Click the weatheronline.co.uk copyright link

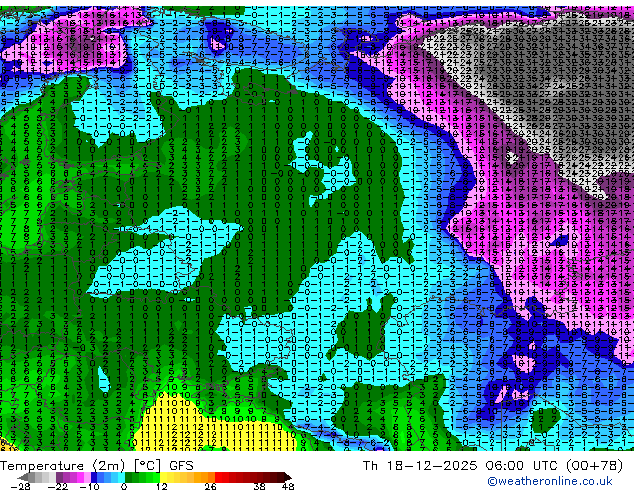550,481
